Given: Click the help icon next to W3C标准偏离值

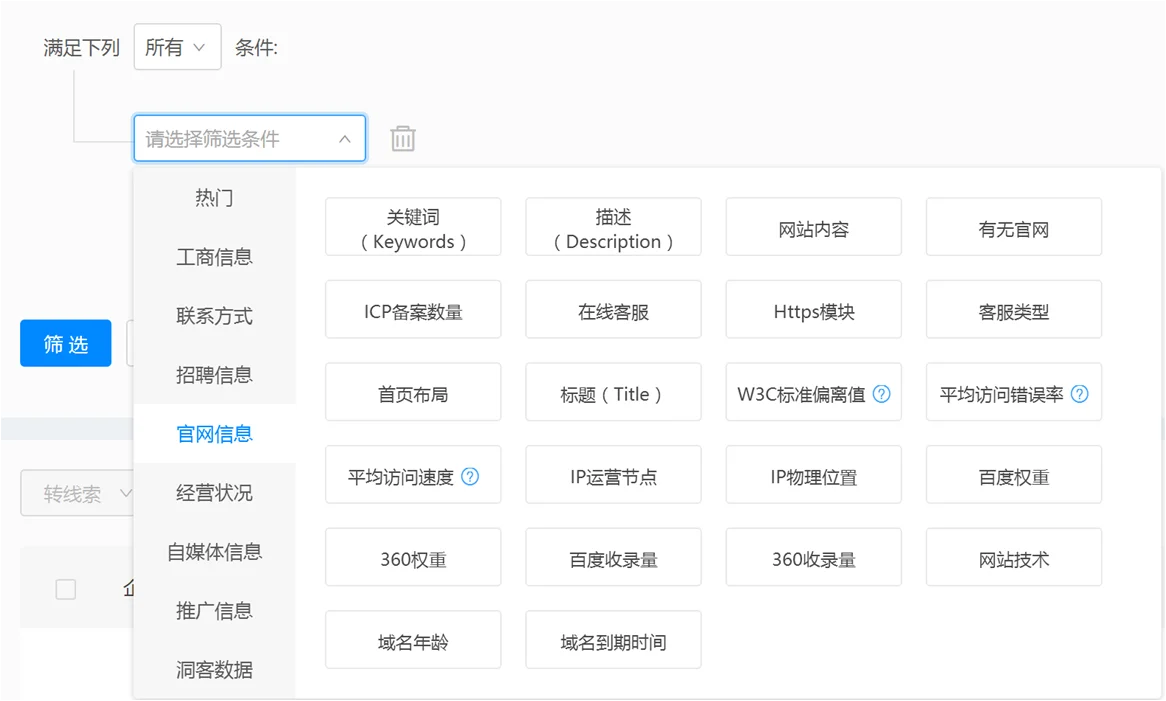Looking at the screenshot, I should point(881,394).
